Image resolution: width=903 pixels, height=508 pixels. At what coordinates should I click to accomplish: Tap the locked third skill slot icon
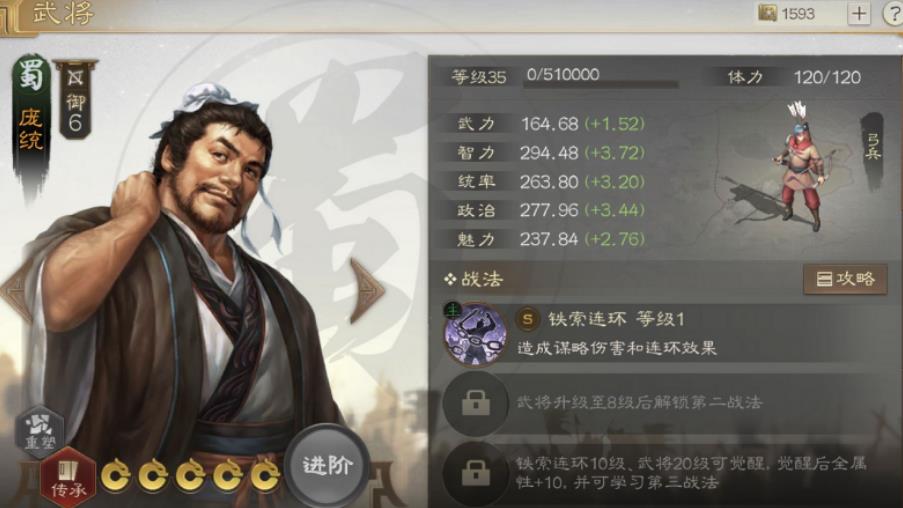point(475,473)
